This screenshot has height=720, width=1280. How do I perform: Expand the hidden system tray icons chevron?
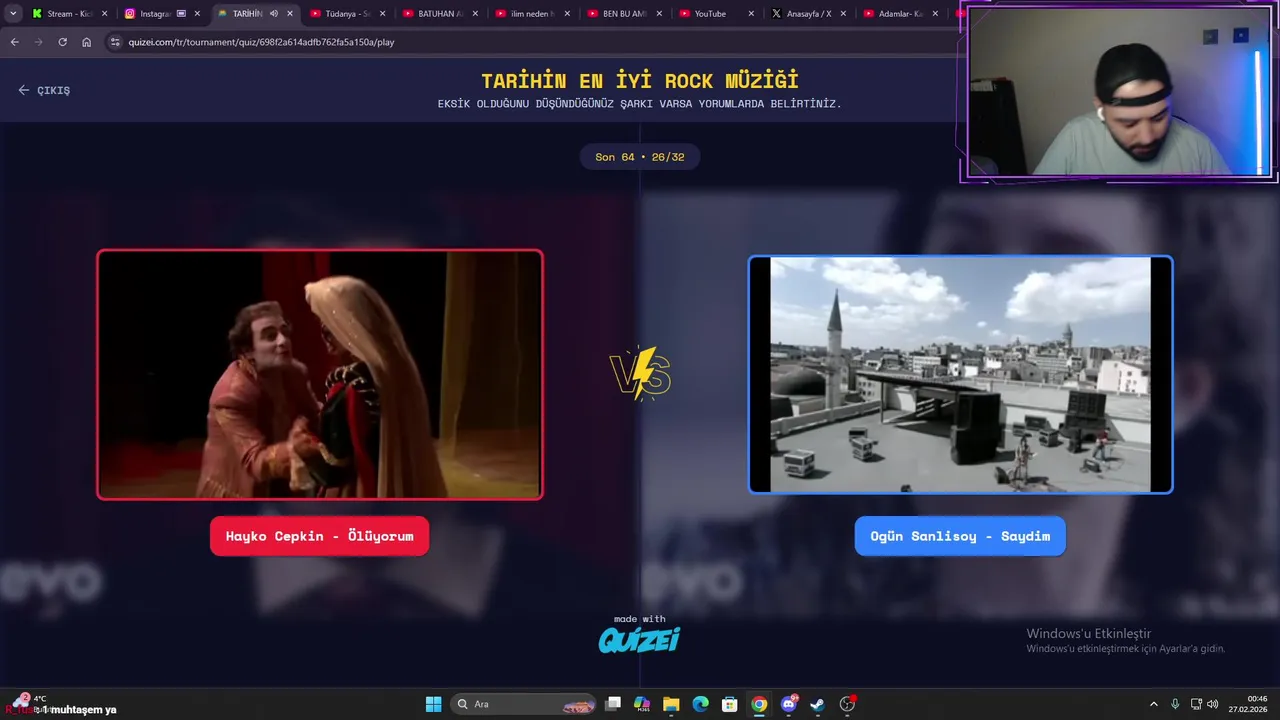tap(1153, 704)
